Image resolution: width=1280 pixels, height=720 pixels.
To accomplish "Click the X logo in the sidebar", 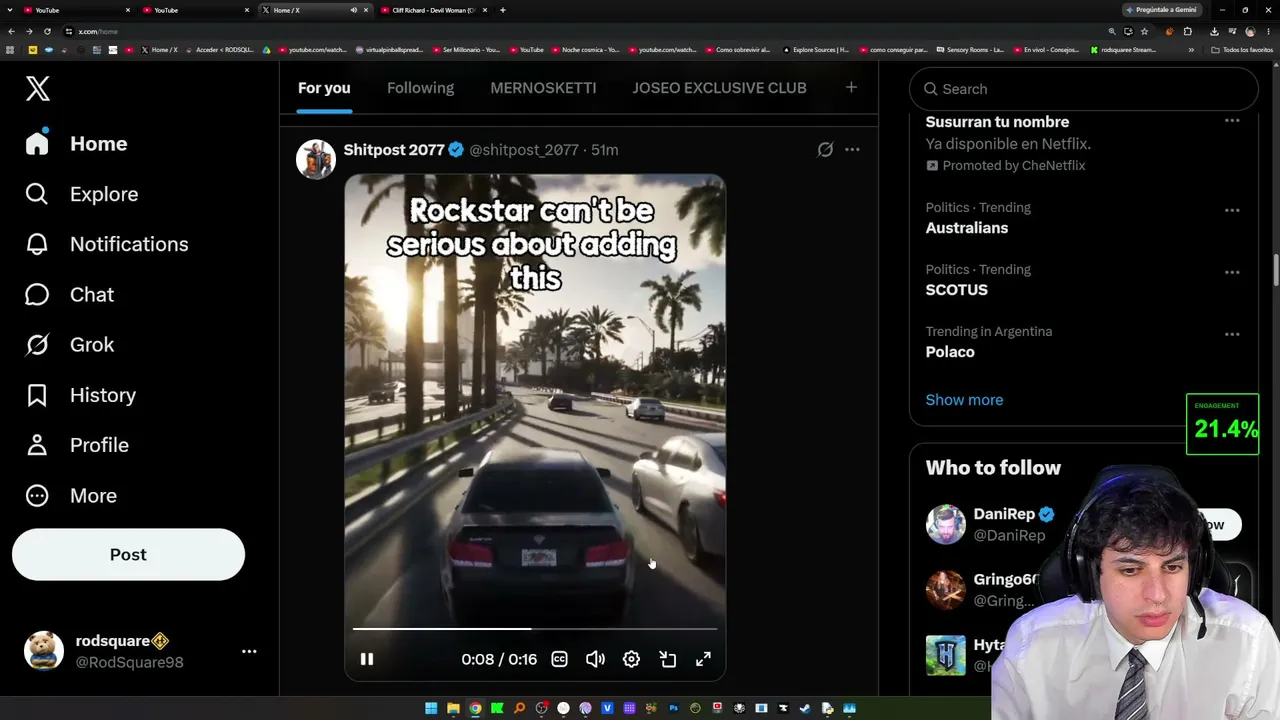I will pos(38,88).
